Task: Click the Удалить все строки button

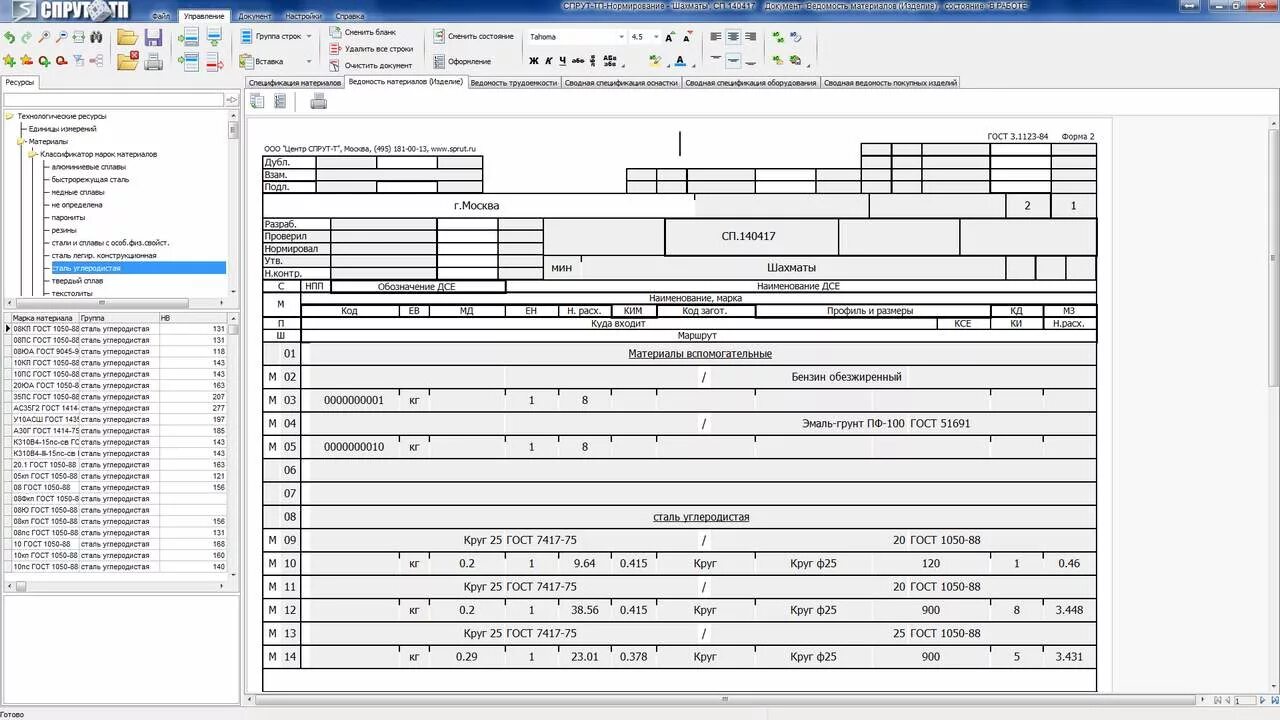Action: coord(371,49)
